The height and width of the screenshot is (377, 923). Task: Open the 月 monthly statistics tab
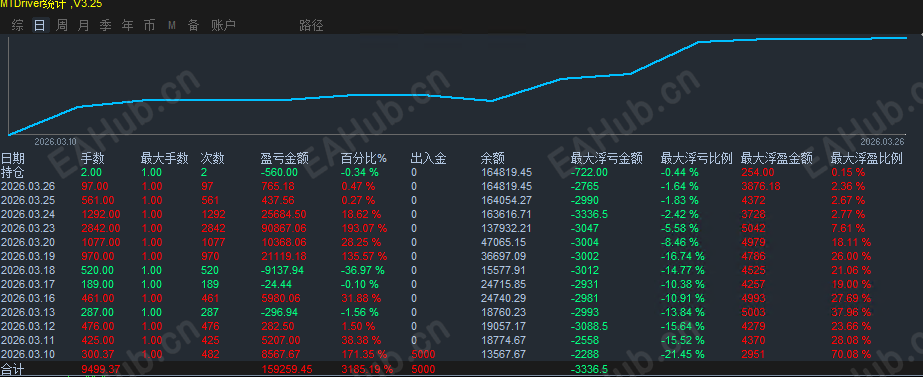point(84,25)
